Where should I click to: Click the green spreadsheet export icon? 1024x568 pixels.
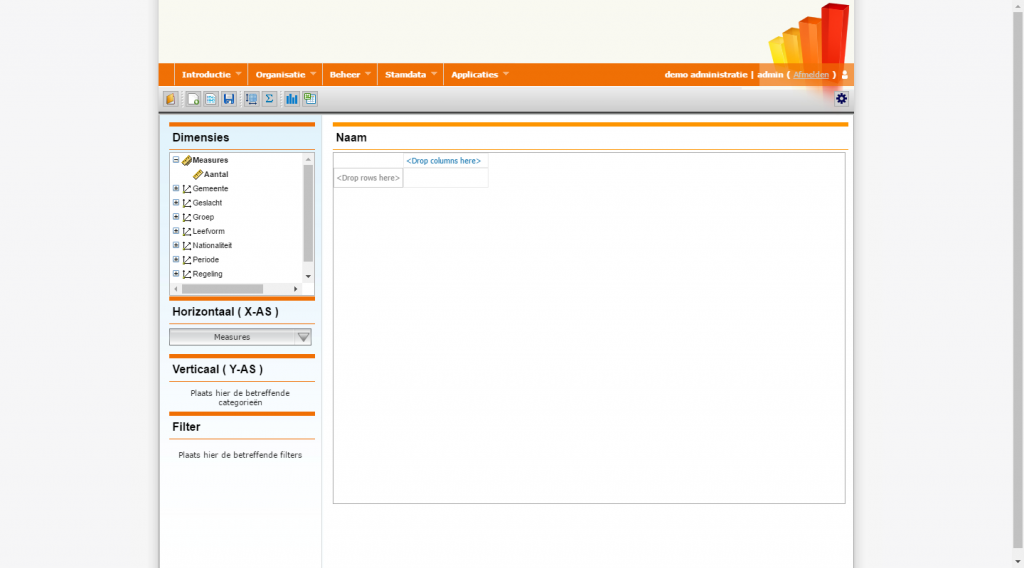(310, 99)
